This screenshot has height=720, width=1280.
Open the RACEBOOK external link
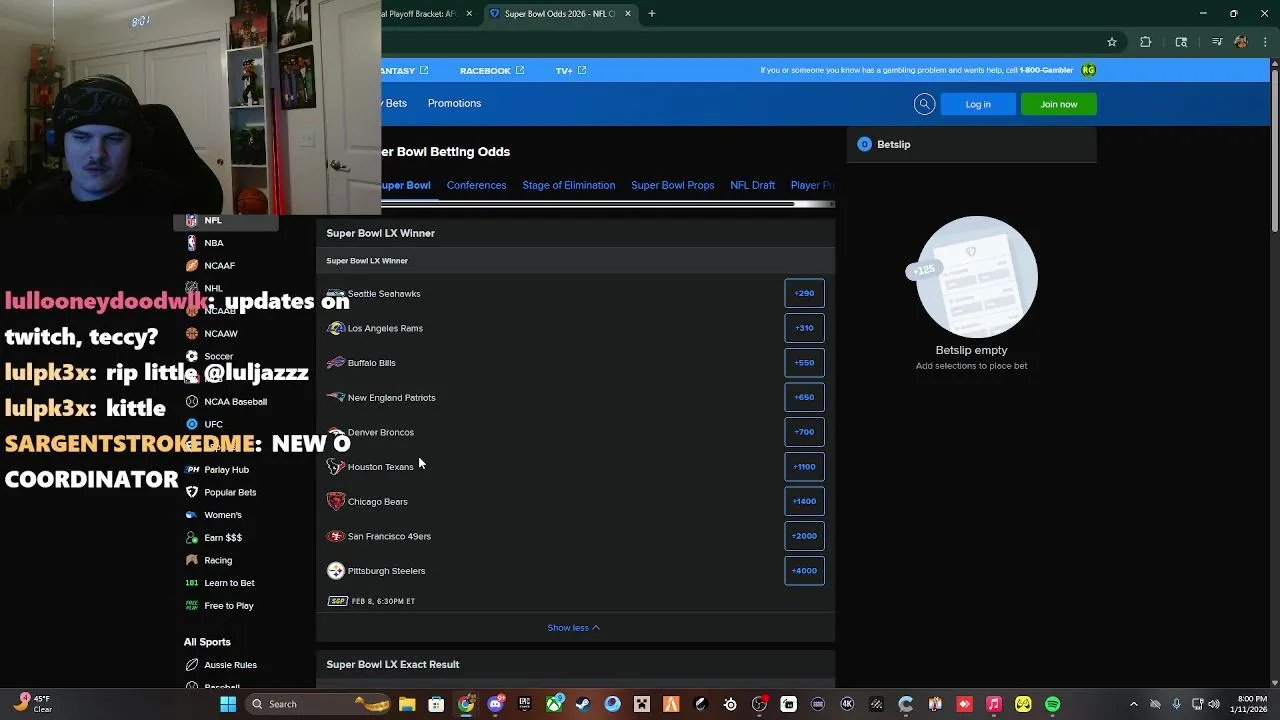(x=491, y=70)
